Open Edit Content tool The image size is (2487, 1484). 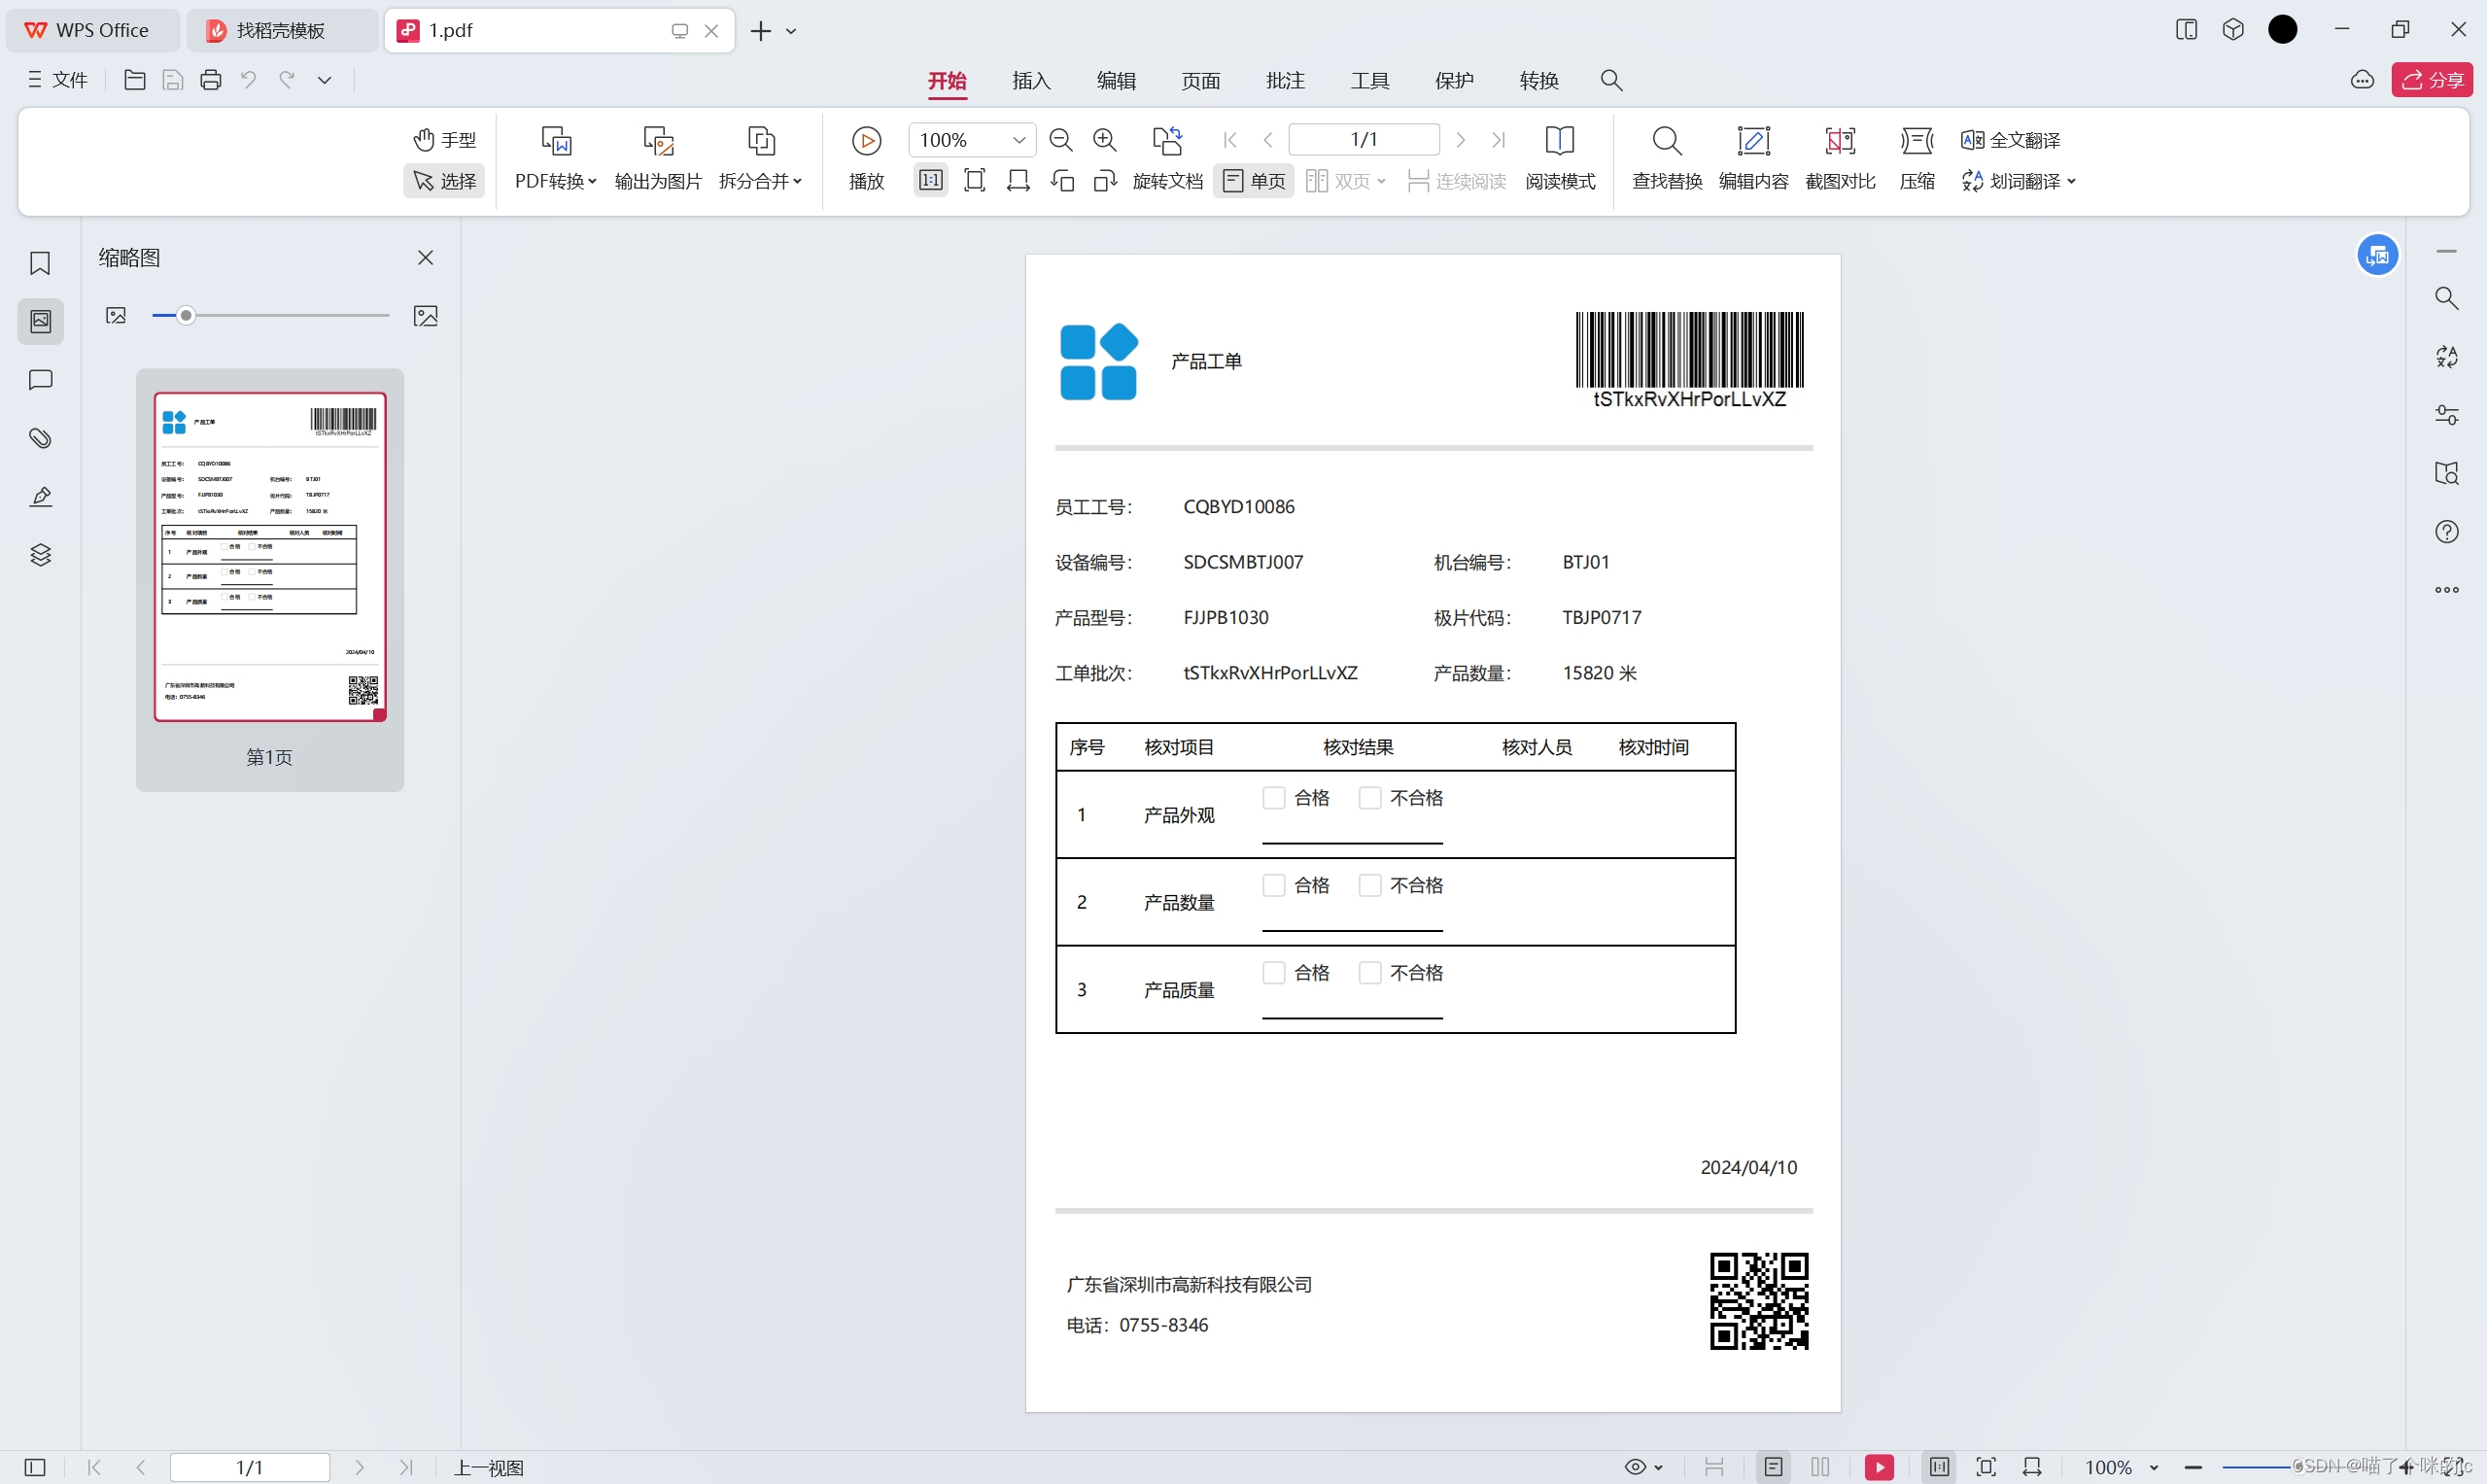point(1754,158)
